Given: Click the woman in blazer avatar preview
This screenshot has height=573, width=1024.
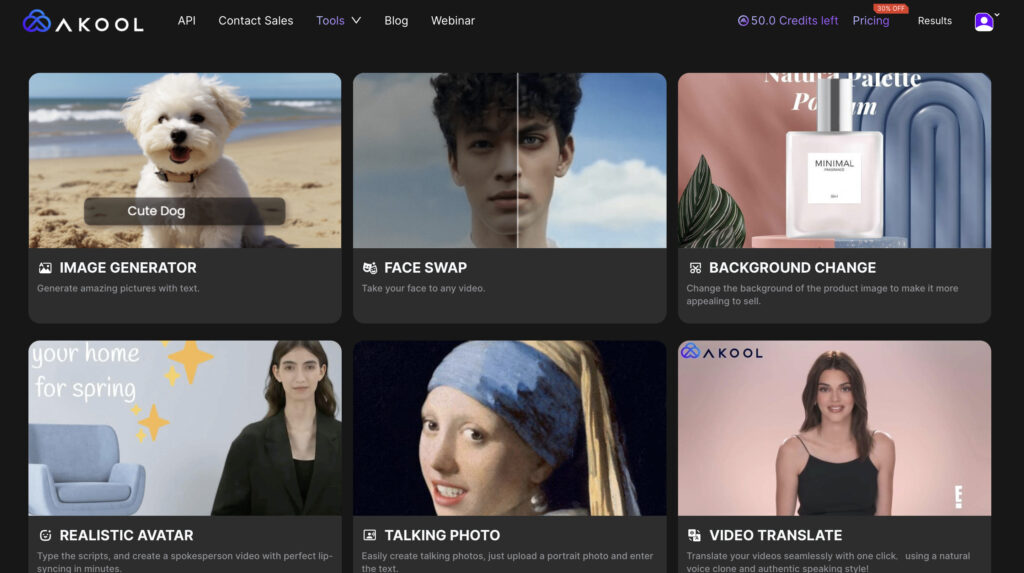Looking at the screenshot, I should 185,428.
